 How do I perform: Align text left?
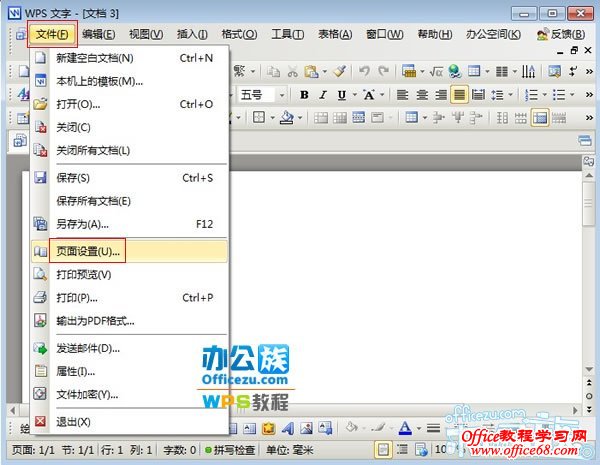[x=402, y=95]
